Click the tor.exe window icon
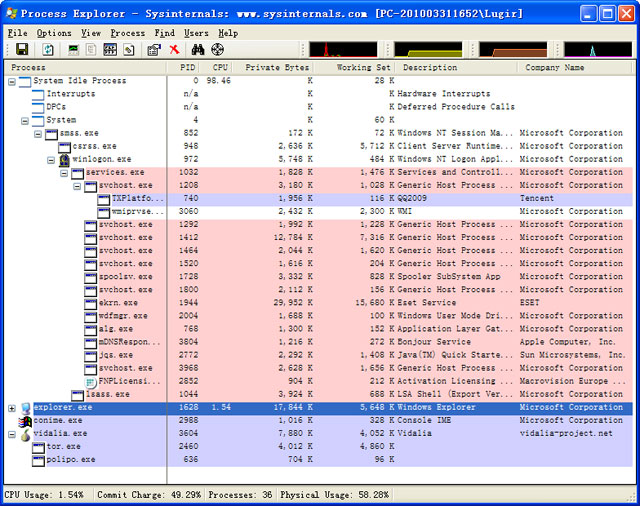This screenshot has width=640, height=506. click(38, 448)
